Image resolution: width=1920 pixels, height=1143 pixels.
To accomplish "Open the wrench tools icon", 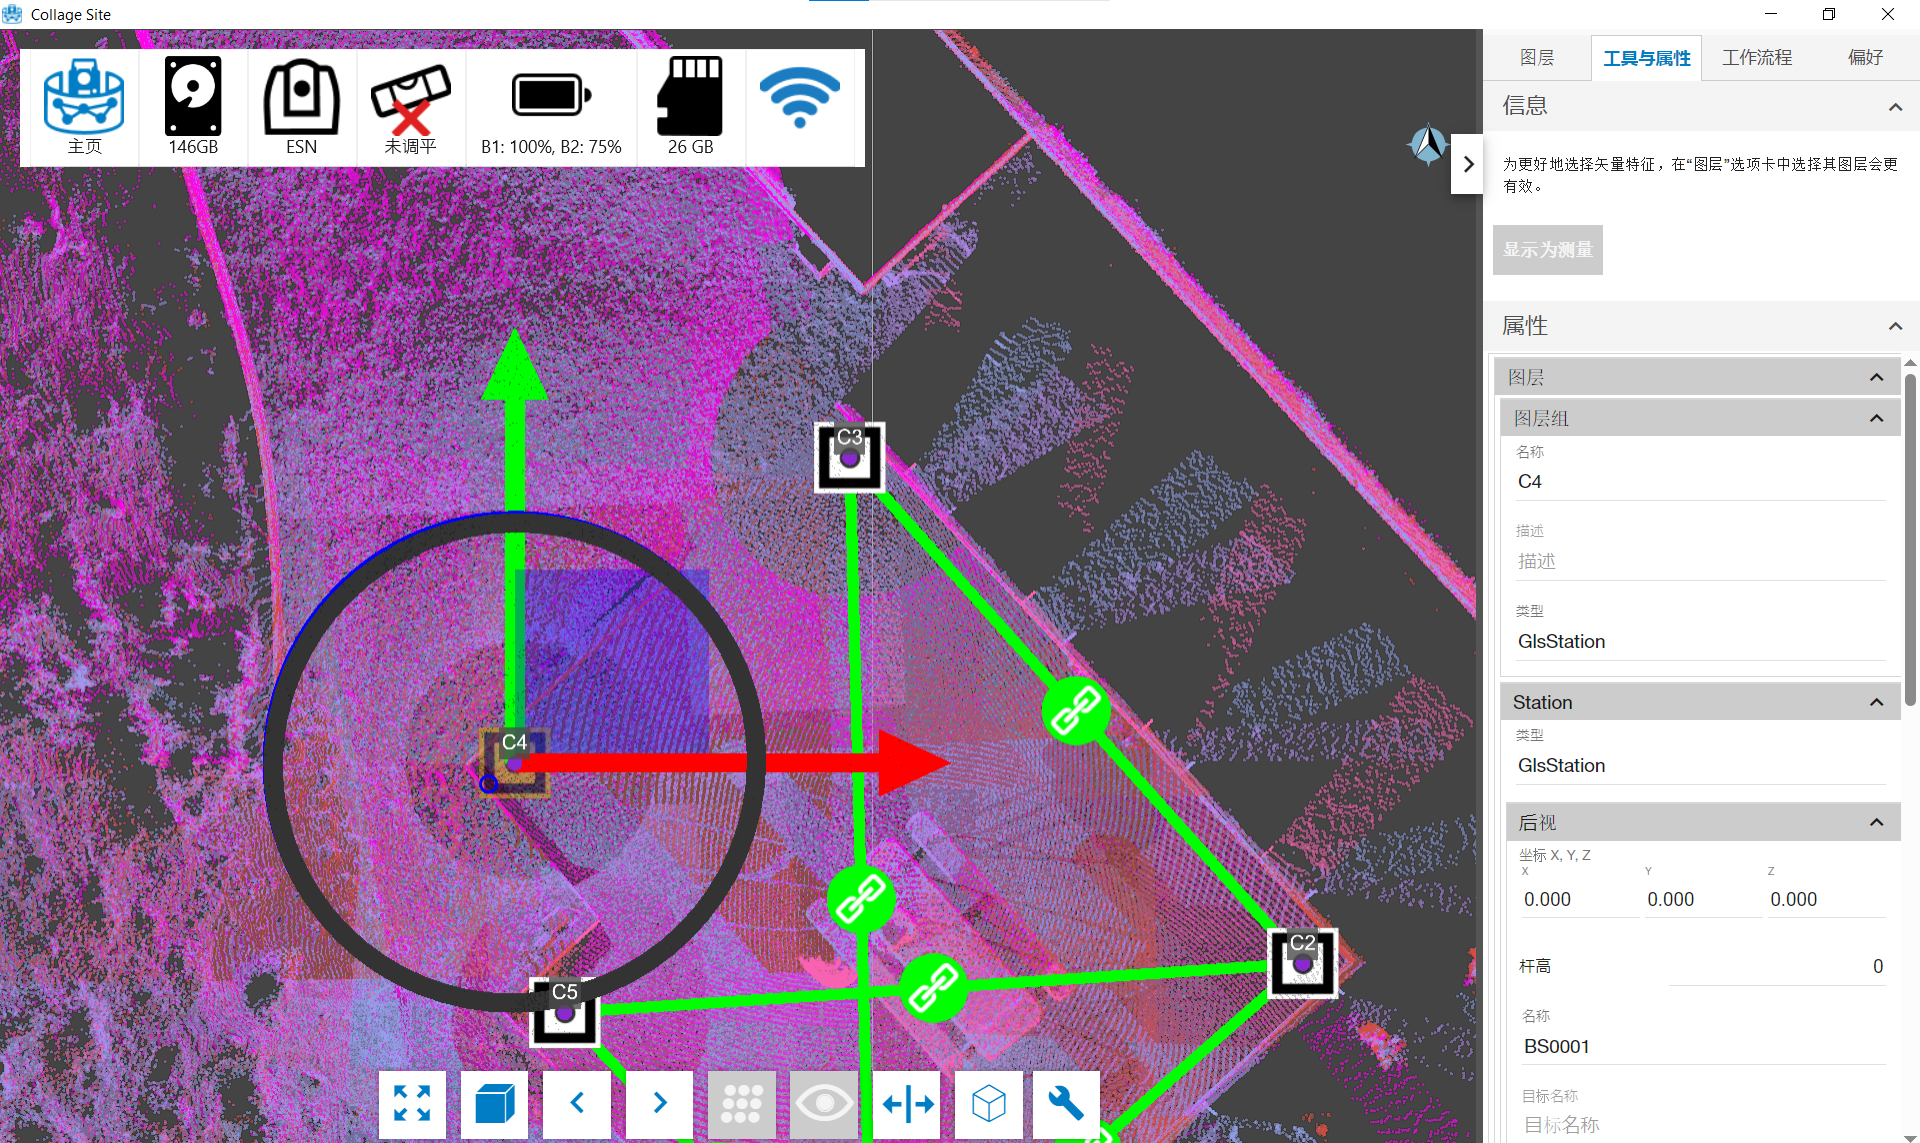I will pos(1066,1104).
